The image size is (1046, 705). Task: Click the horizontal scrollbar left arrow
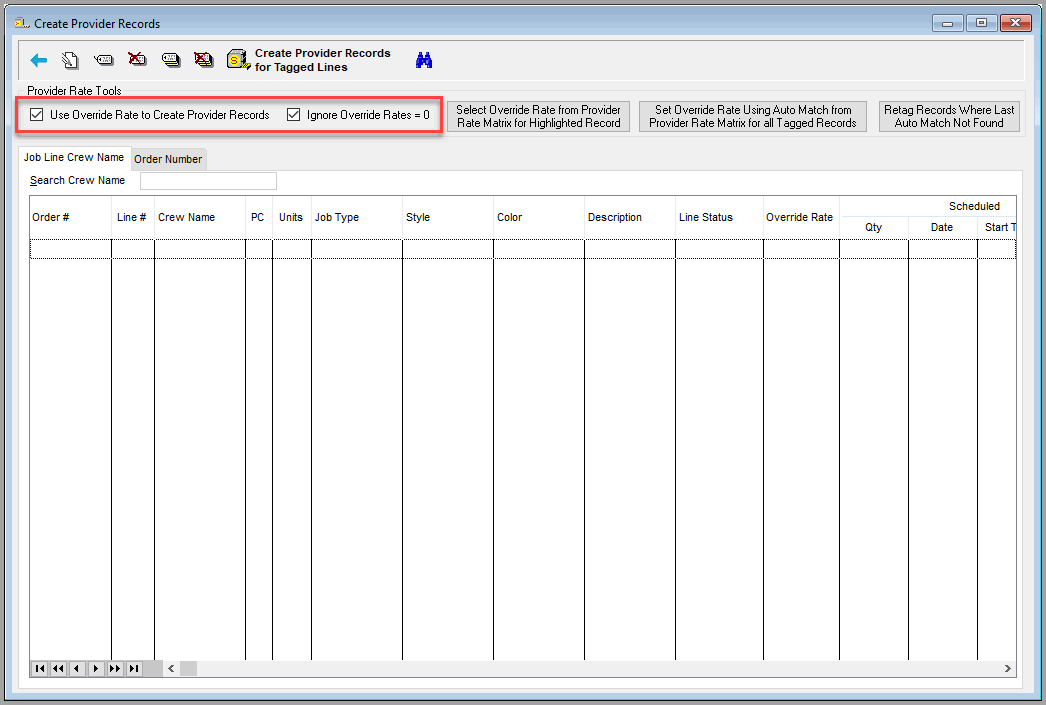[x=171, y=668]
